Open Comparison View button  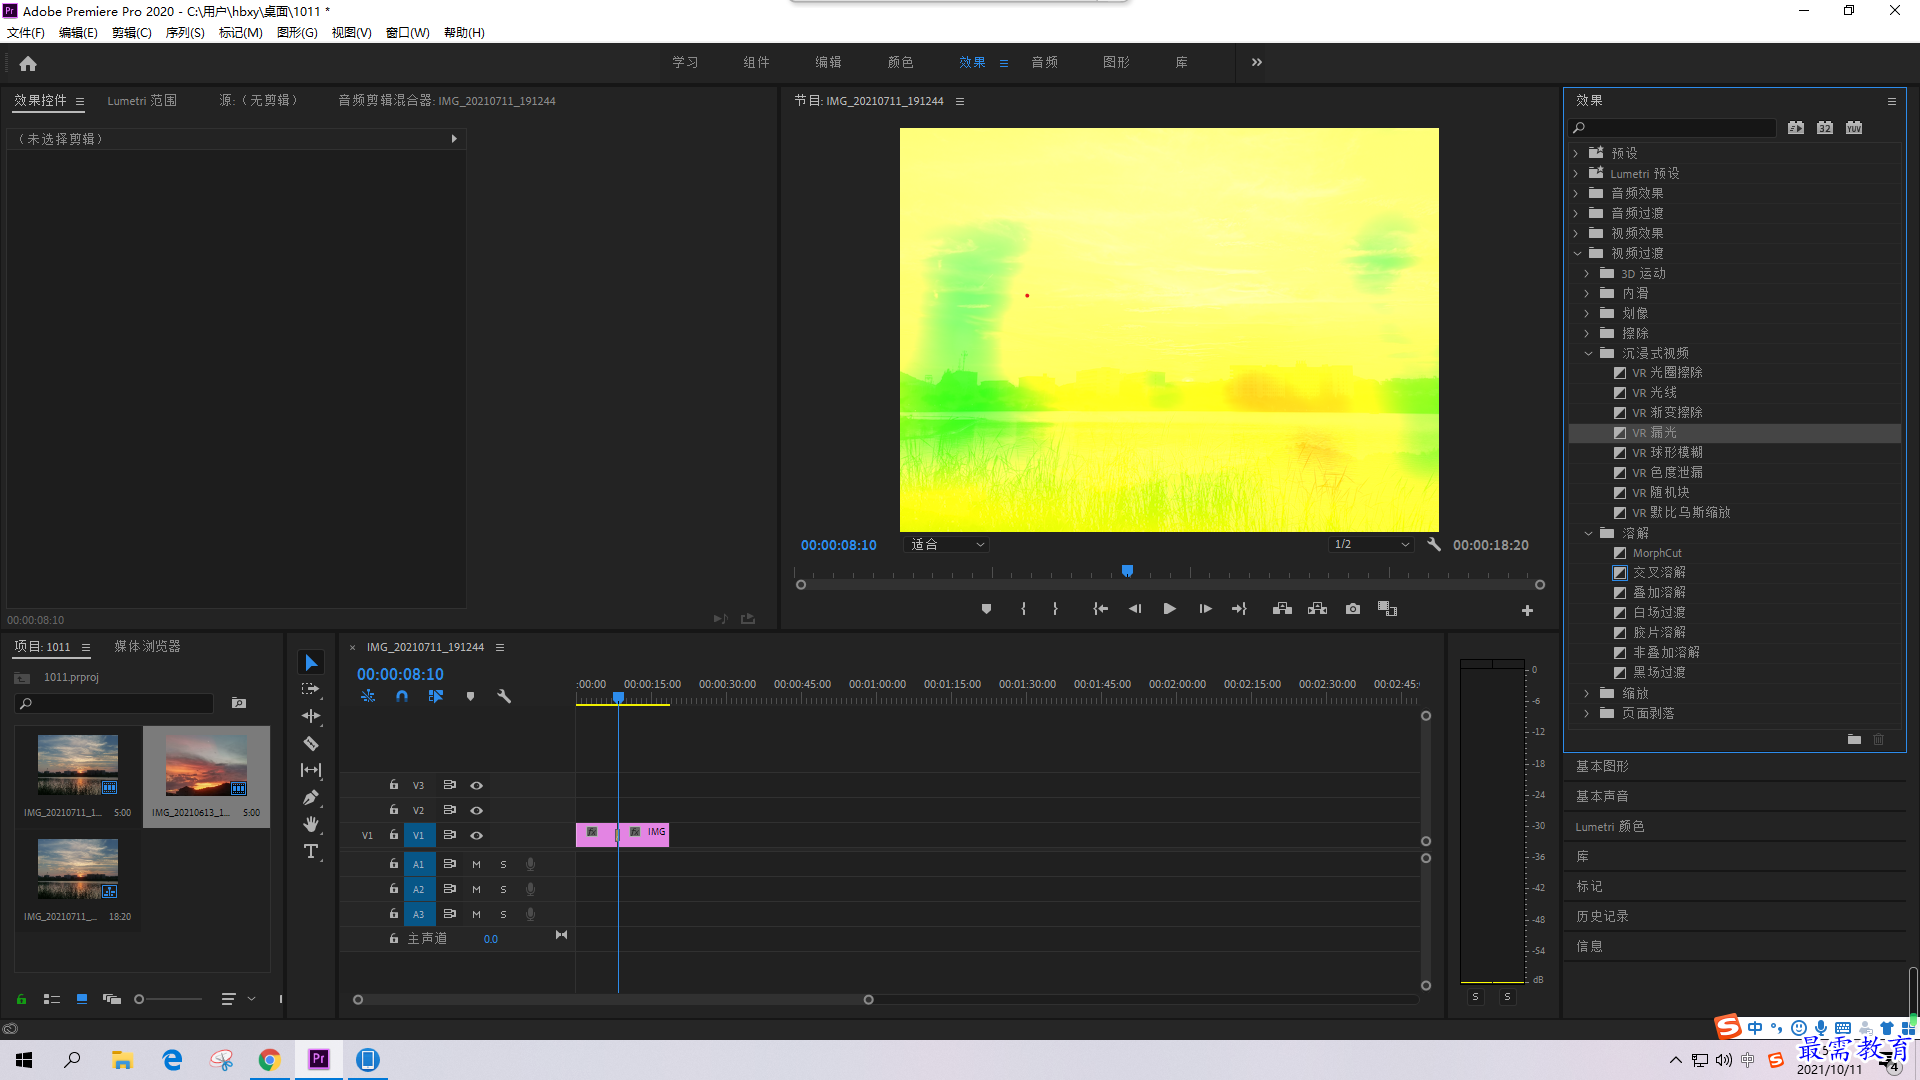pyautogui.click(x=1387, y=609)
